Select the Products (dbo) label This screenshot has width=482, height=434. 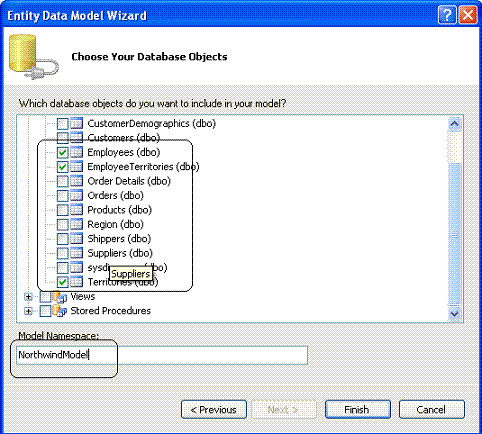pyautogui.click(x=120, y=210)
